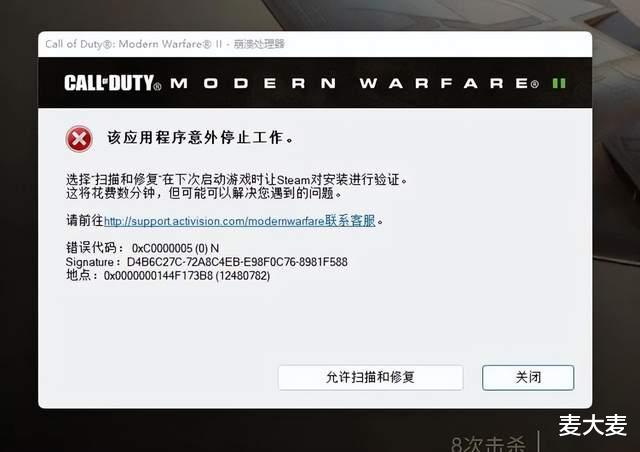640x452 pixels.
Task: Select the Signature D4B6C27C hash value
Action: [237, 262]
